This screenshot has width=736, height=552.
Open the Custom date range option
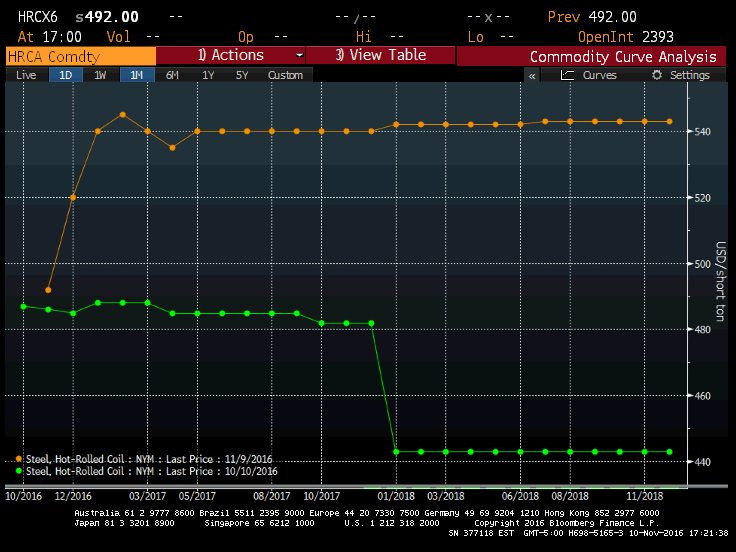click(x=285, y=75)
